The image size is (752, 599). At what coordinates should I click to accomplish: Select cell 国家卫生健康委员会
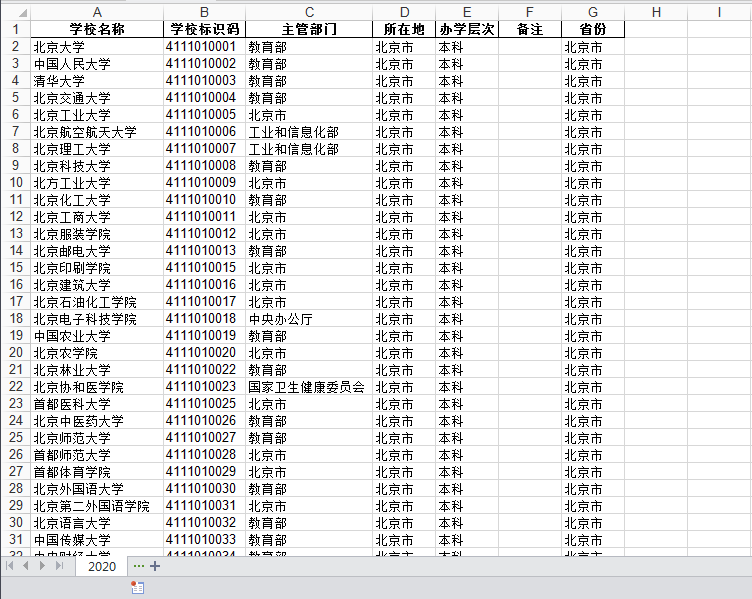(309, 387)
